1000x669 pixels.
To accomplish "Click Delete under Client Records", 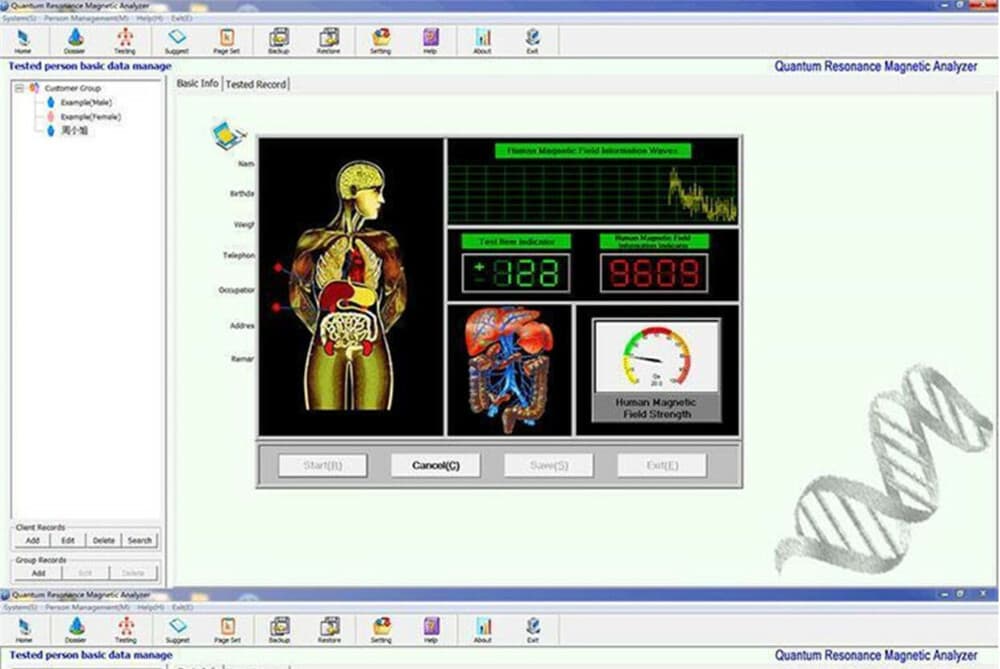I will click(x=103, y=540).
